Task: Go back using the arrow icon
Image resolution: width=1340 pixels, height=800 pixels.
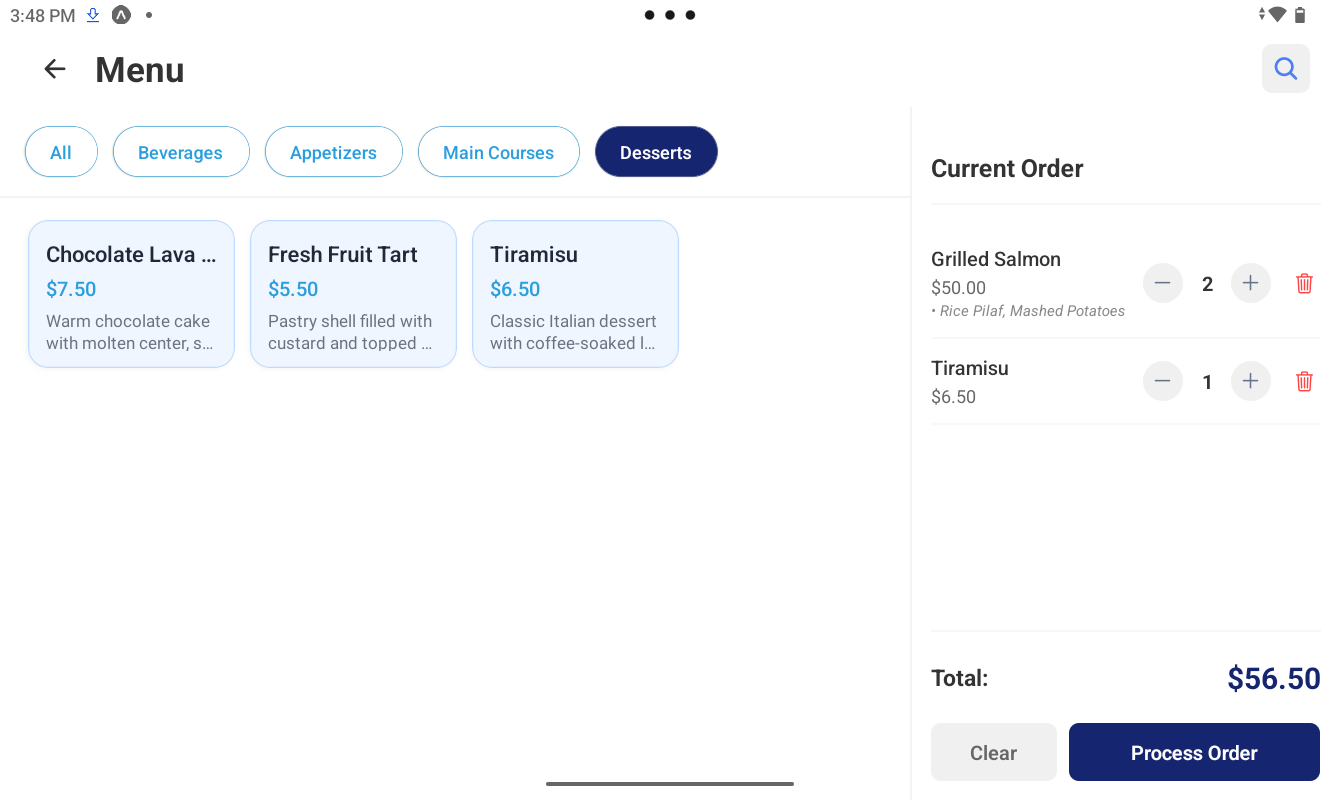Action: tap(54, 69)
